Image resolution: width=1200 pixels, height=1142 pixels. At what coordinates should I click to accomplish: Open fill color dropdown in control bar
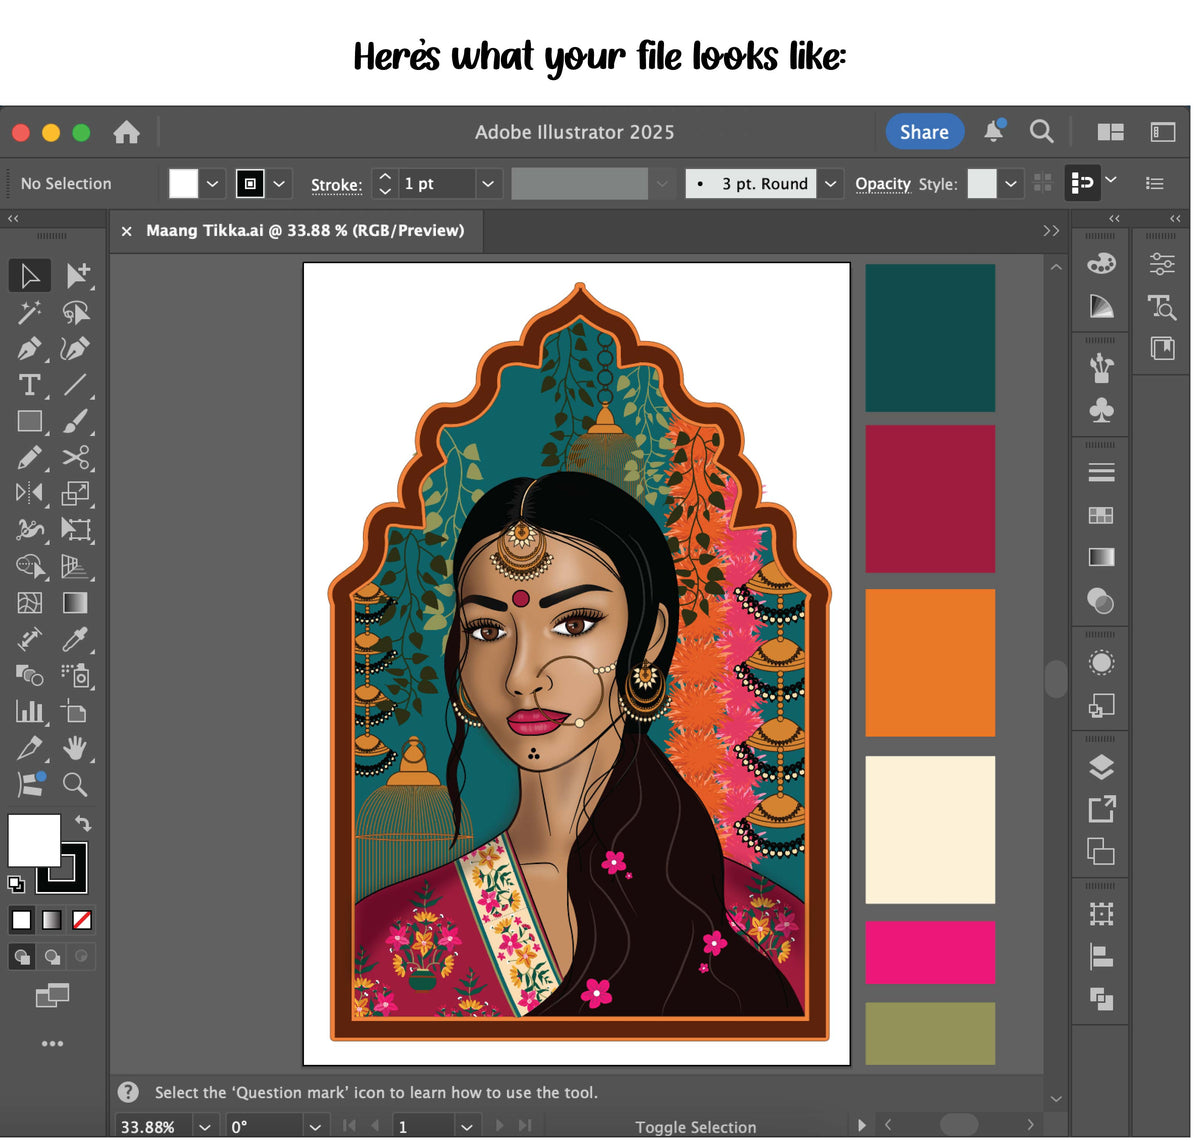pyautogui.click(x=212, y=184)
